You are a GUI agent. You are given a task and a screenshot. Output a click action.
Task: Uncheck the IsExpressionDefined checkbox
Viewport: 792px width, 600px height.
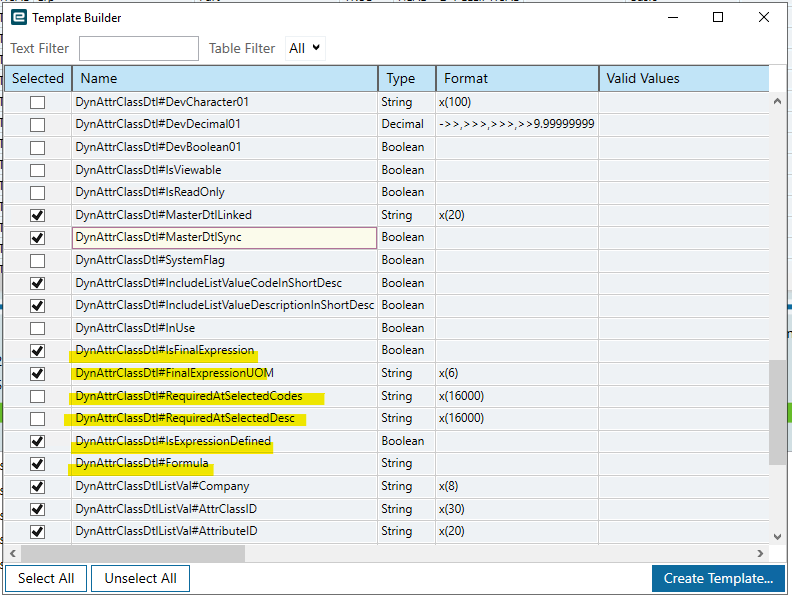37,441
